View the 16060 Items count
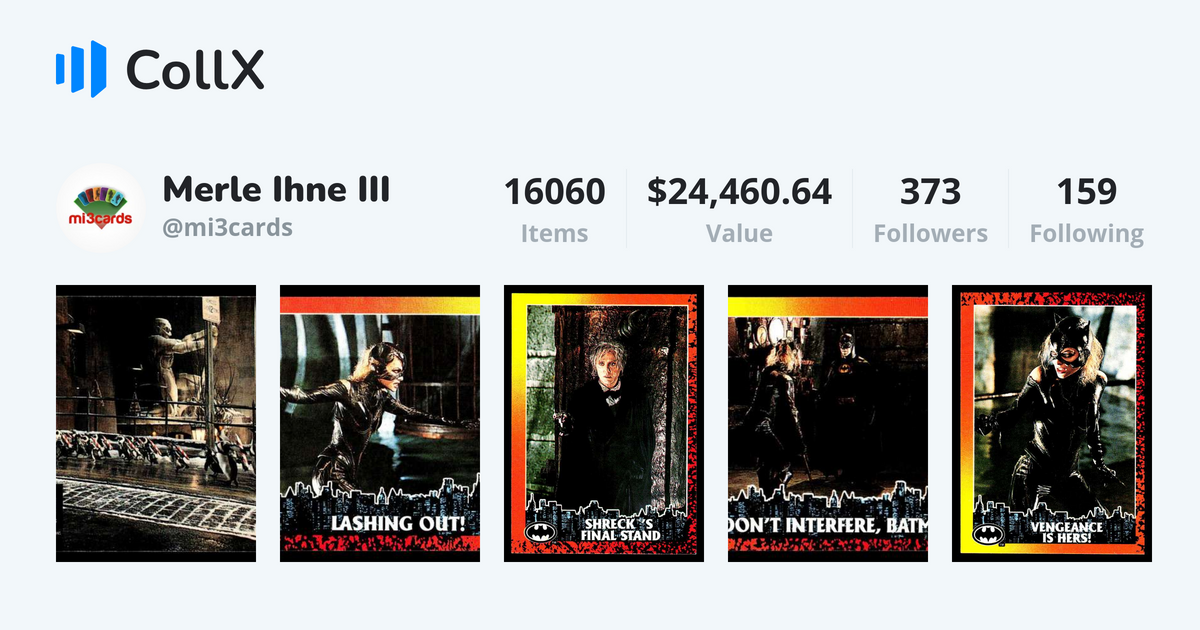1200x630 pixels. tap(554, 191)
